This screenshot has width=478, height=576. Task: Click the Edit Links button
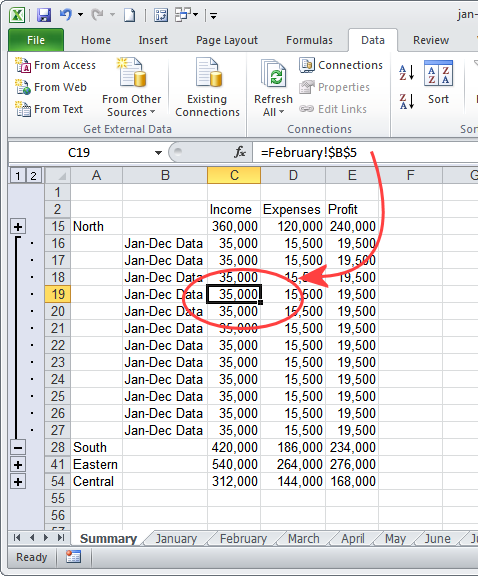(333, 109)
